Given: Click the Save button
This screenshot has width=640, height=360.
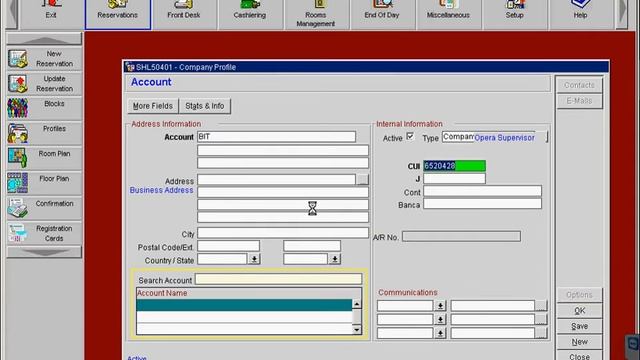Looking at the screenshot, I should tap(579, 326).
